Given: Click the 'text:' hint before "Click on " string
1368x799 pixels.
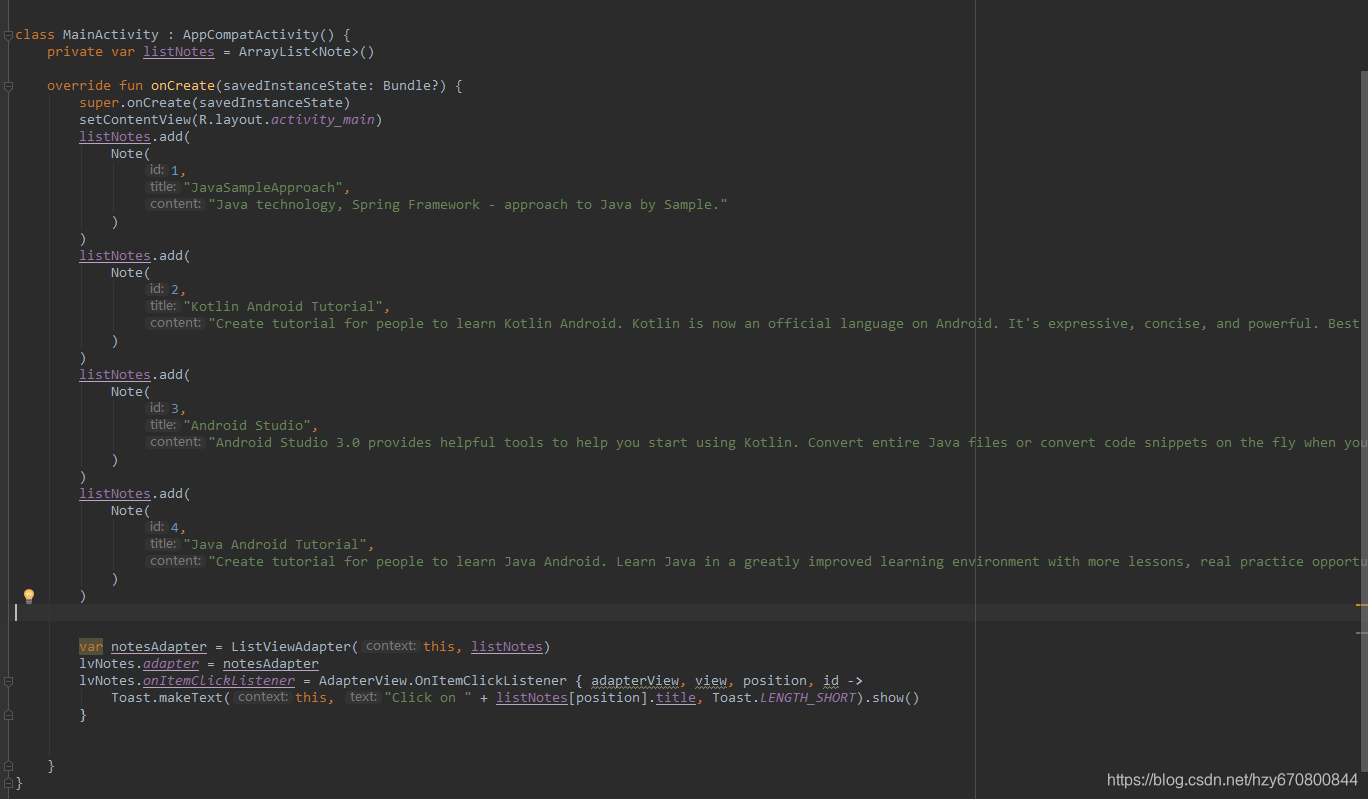Looking at the screenshot, I should coord(364,697).
